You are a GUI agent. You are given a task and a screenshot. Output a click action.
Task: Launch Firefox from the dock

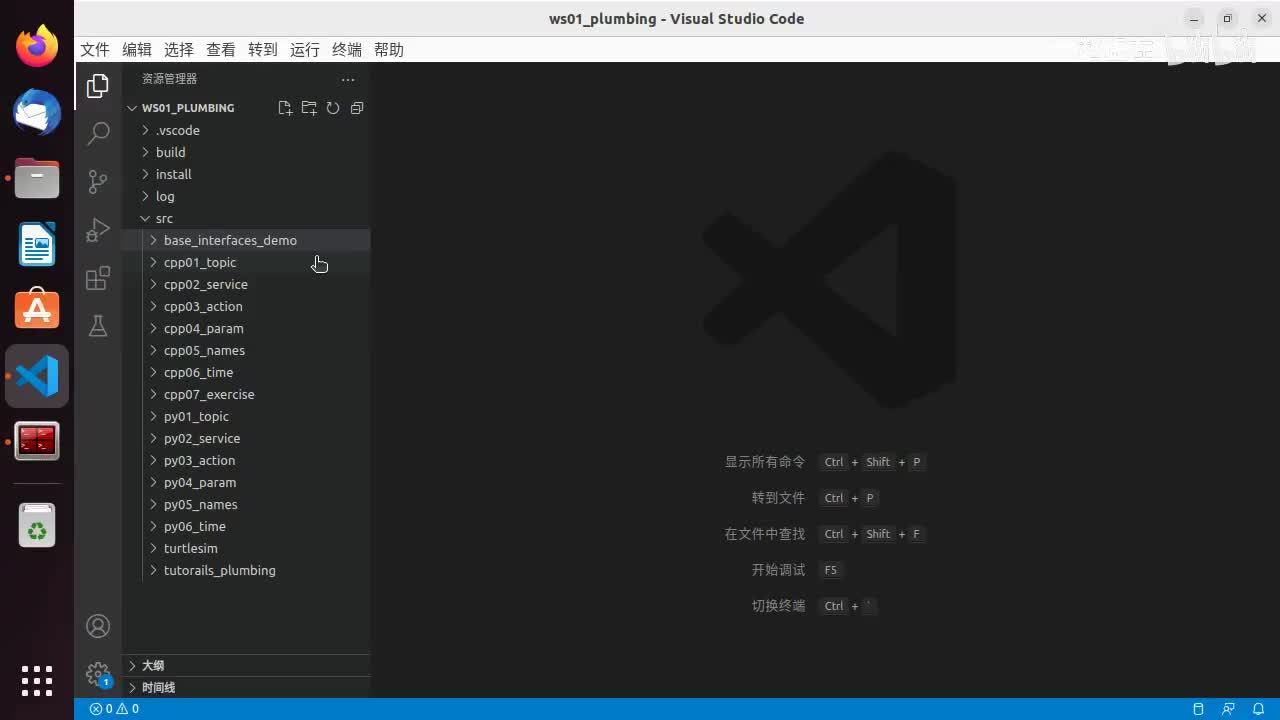click(x=37, y=46)
